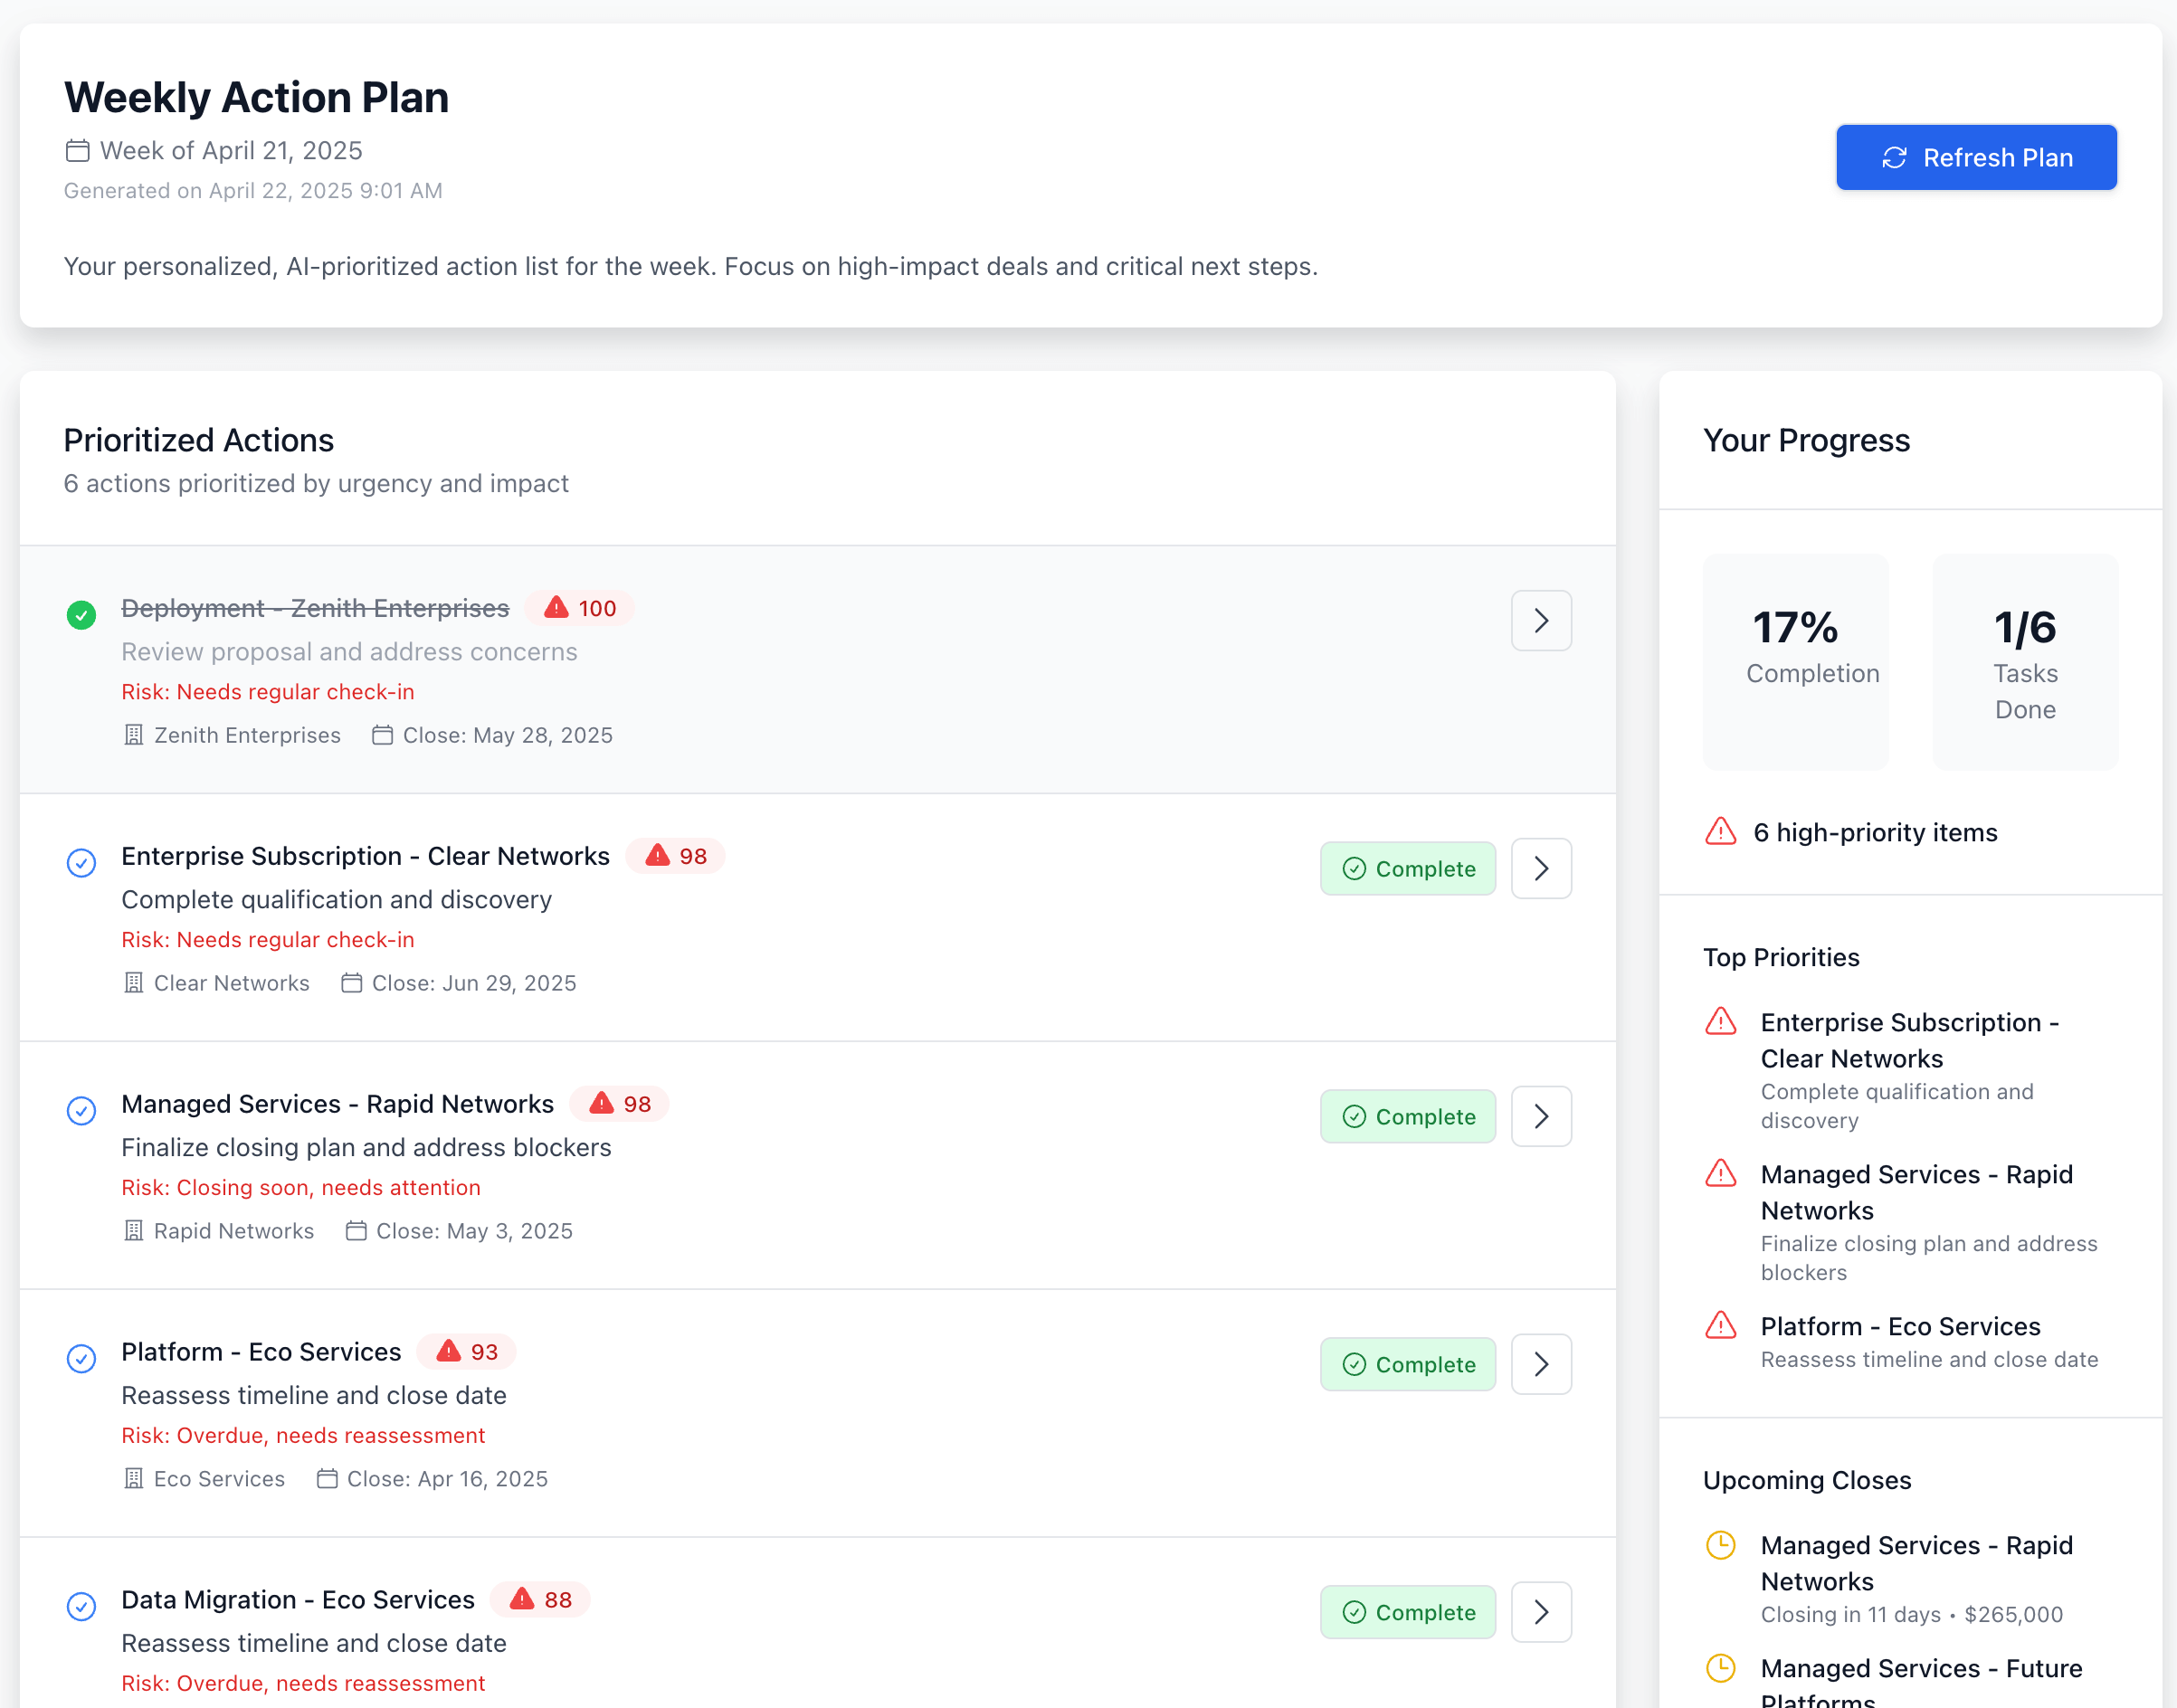The width and height of the screenshot is (2177, 1708).
Task: Click the alert icon next to Platform - Eco Services priority
Action: [x=1721, y=1325]
